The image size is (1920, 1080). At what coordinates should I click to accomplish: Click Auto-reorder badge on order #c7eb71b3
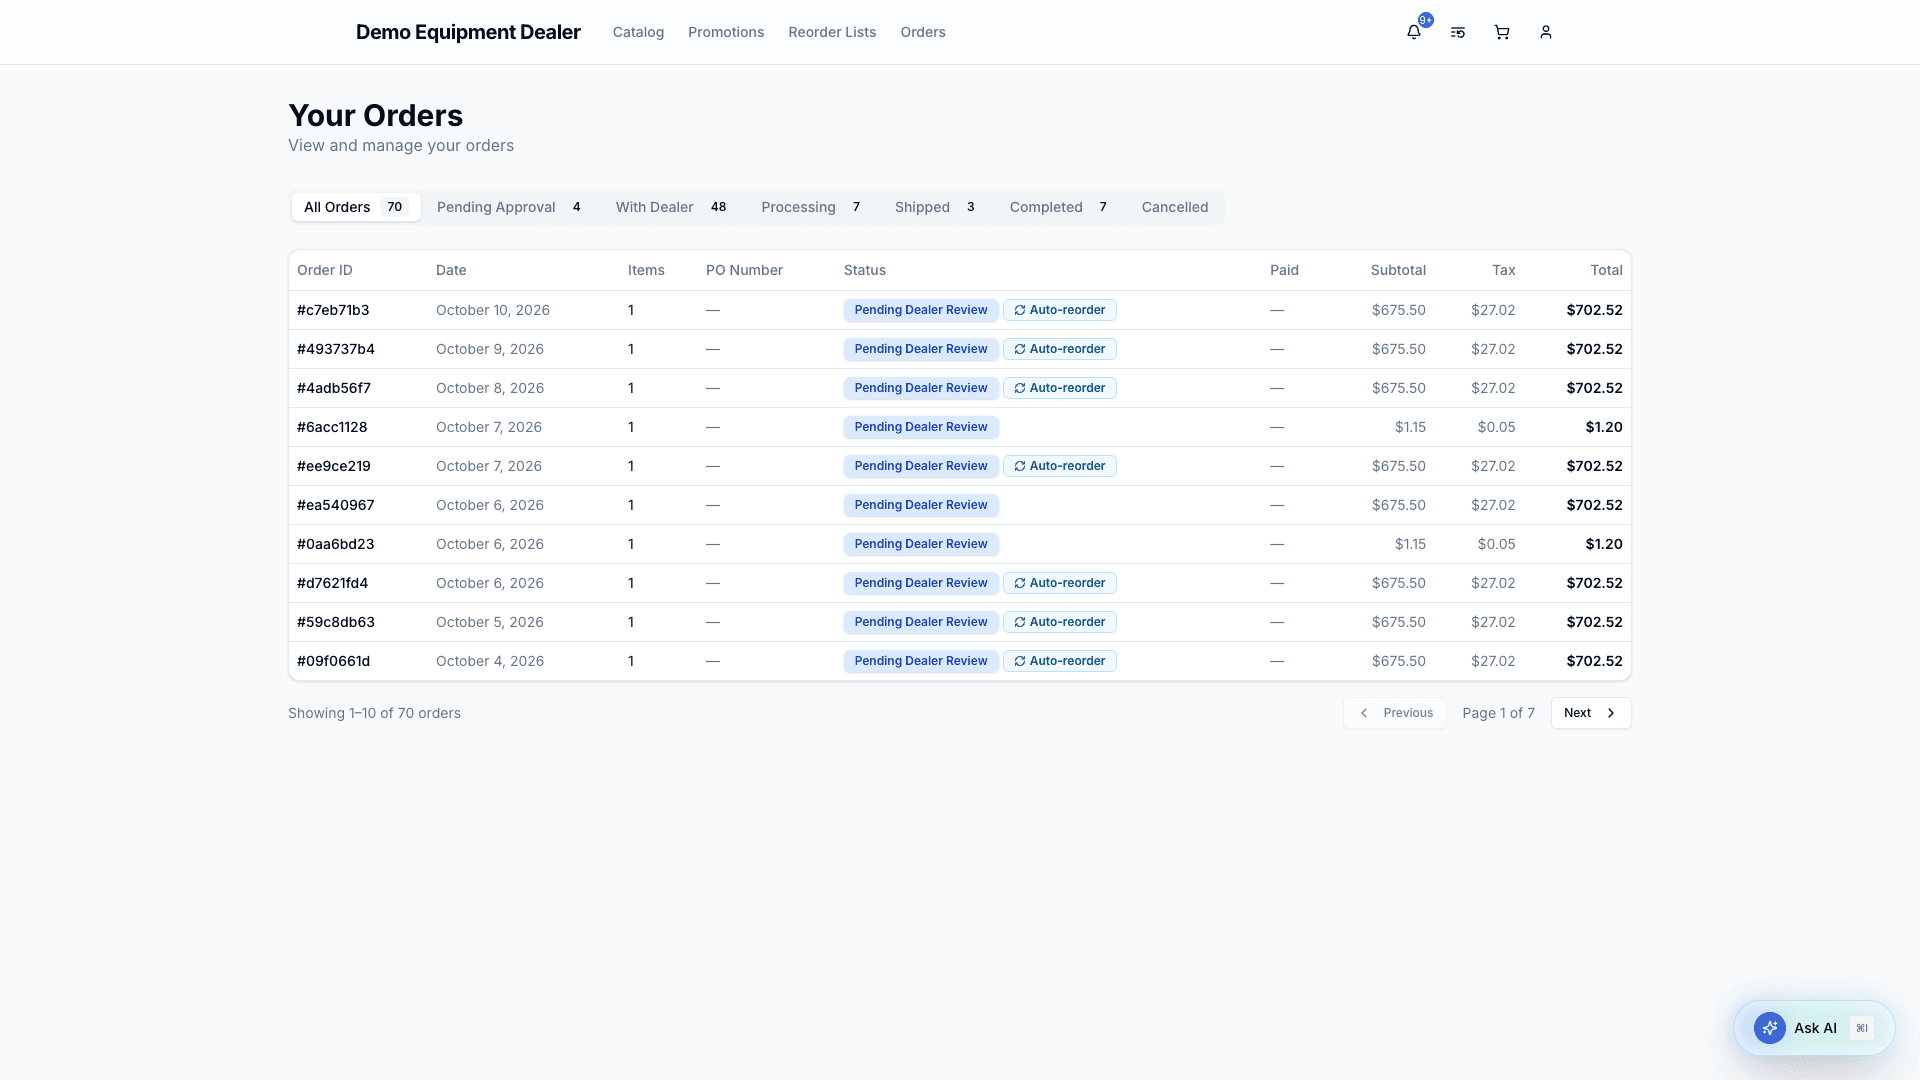(1060, 310)
